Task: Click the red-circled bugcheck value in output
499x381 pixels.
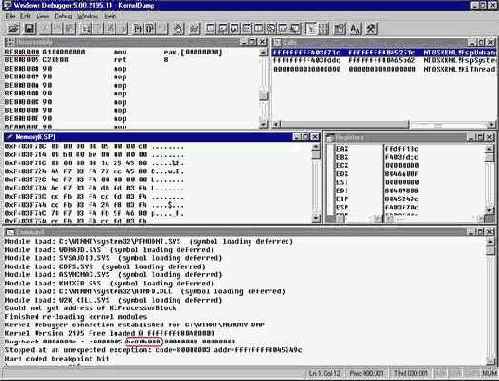Action: (144, 341)
